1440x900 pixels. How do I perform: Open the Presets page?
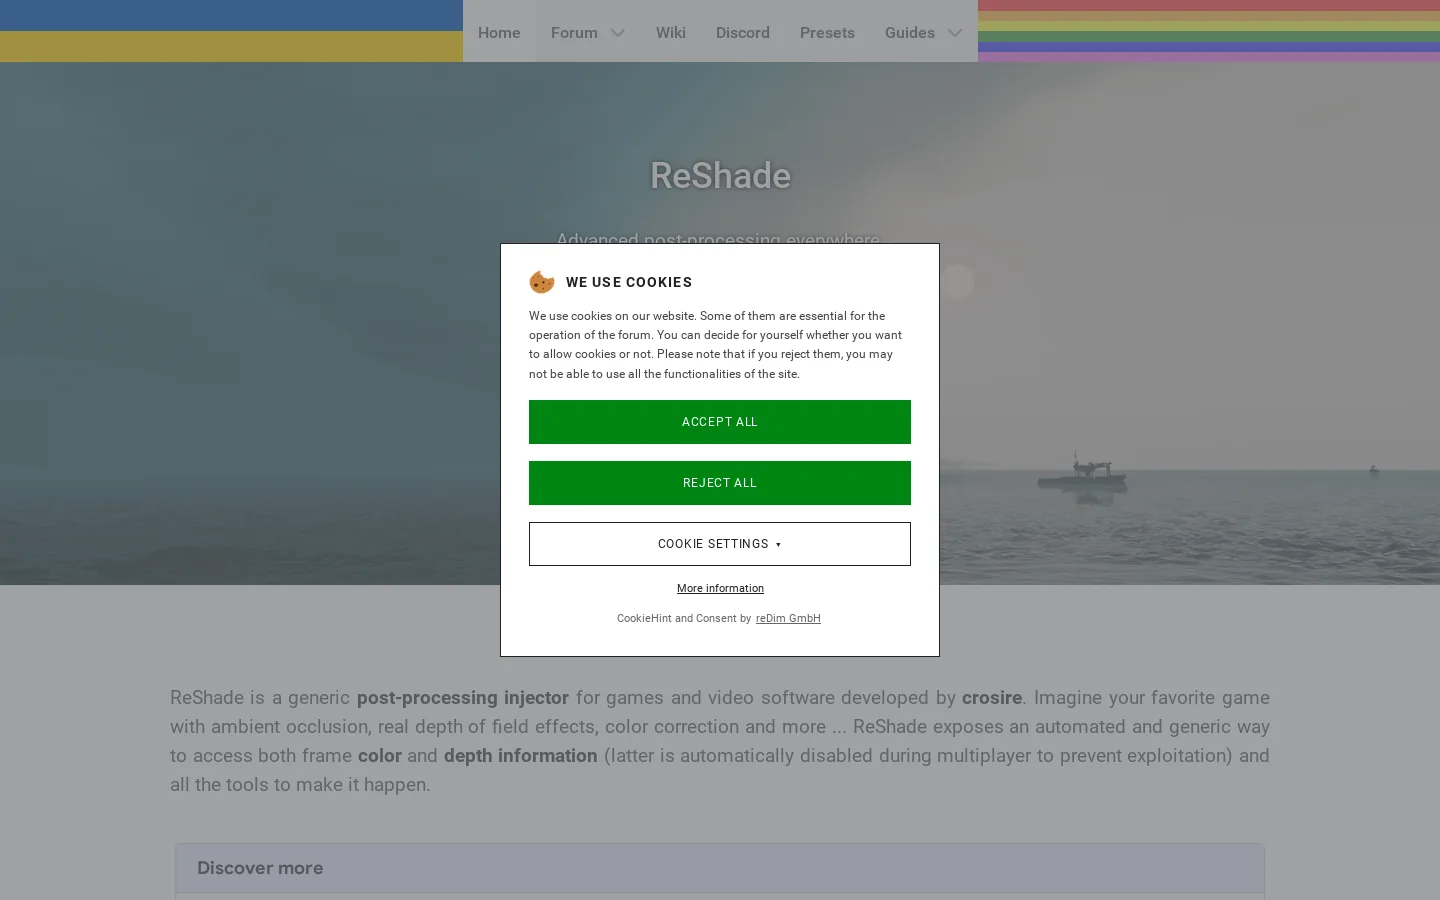point(827,32)
